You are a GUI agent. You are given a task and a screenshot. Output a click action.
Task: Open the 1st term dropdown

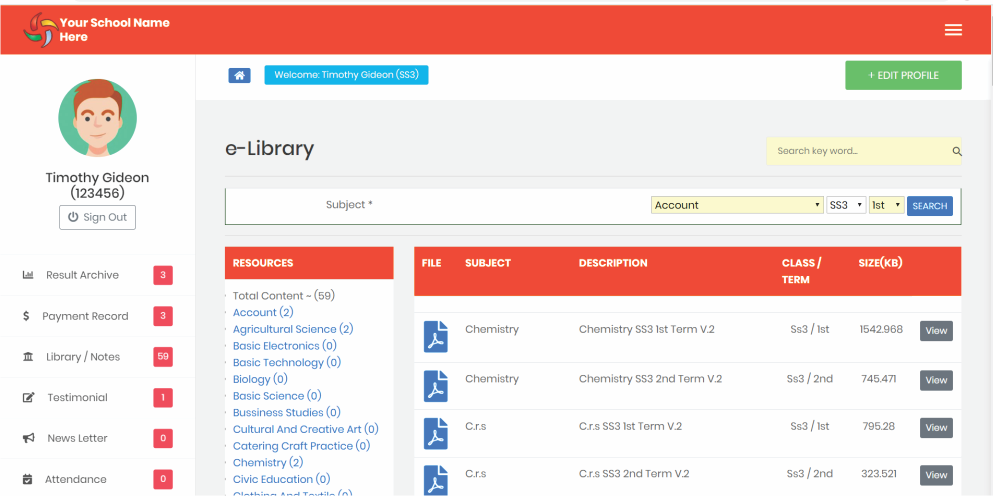tap(886, 205)
